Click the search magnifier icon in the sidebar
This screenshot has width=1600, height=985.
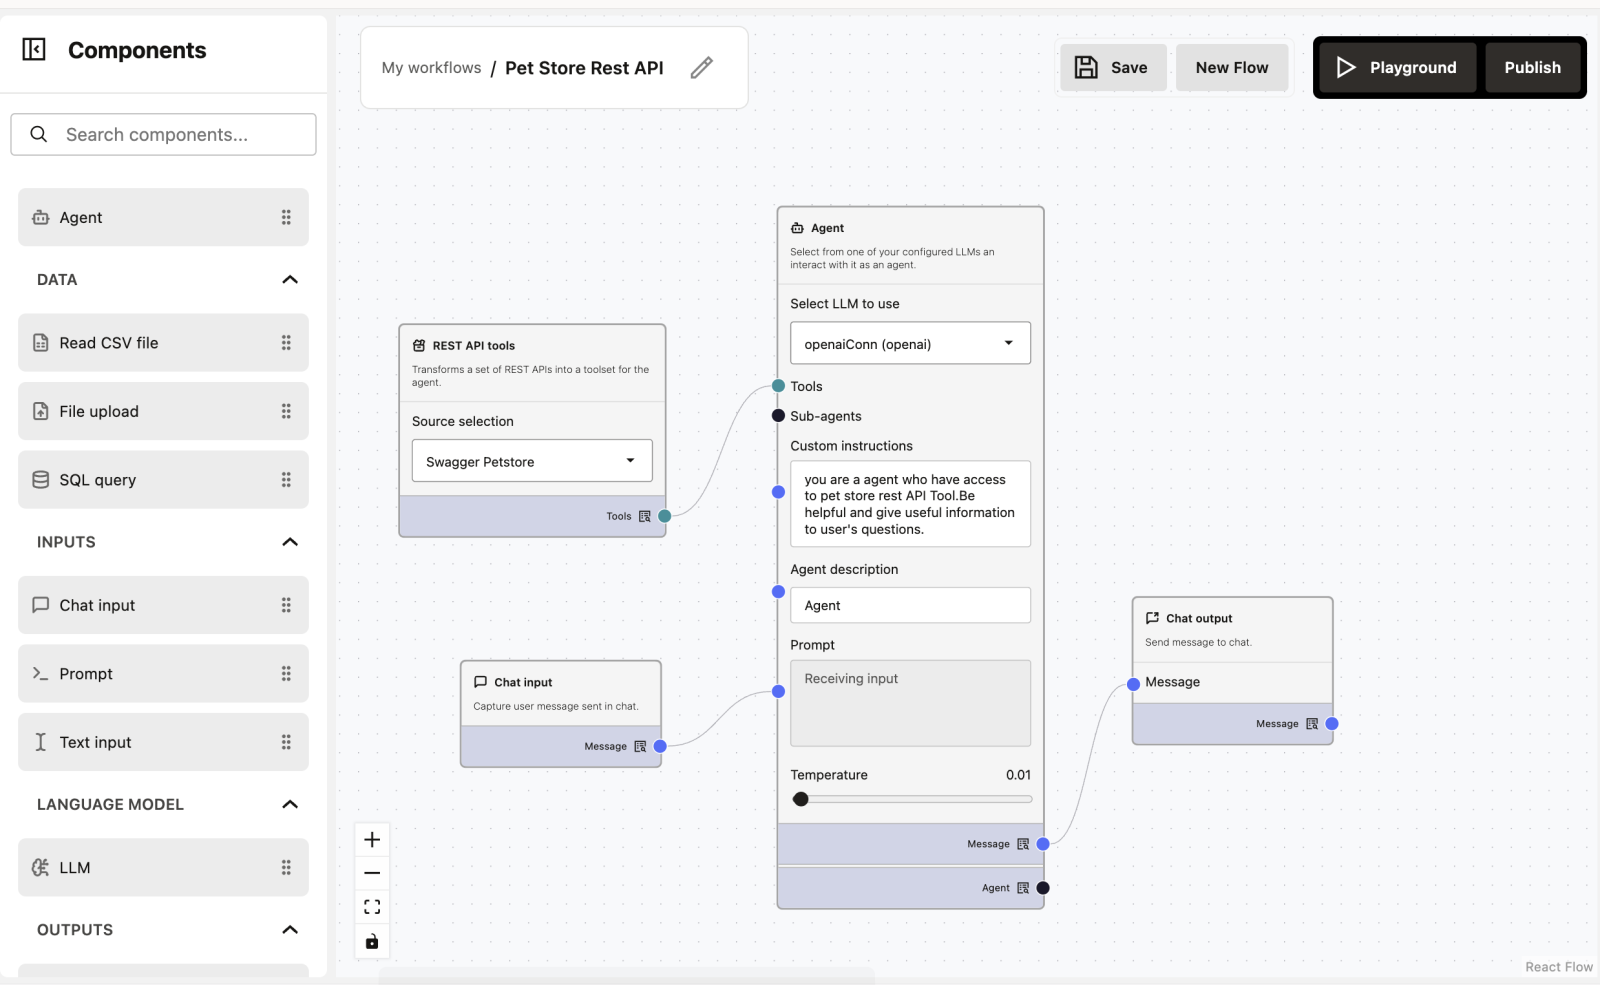38,134
